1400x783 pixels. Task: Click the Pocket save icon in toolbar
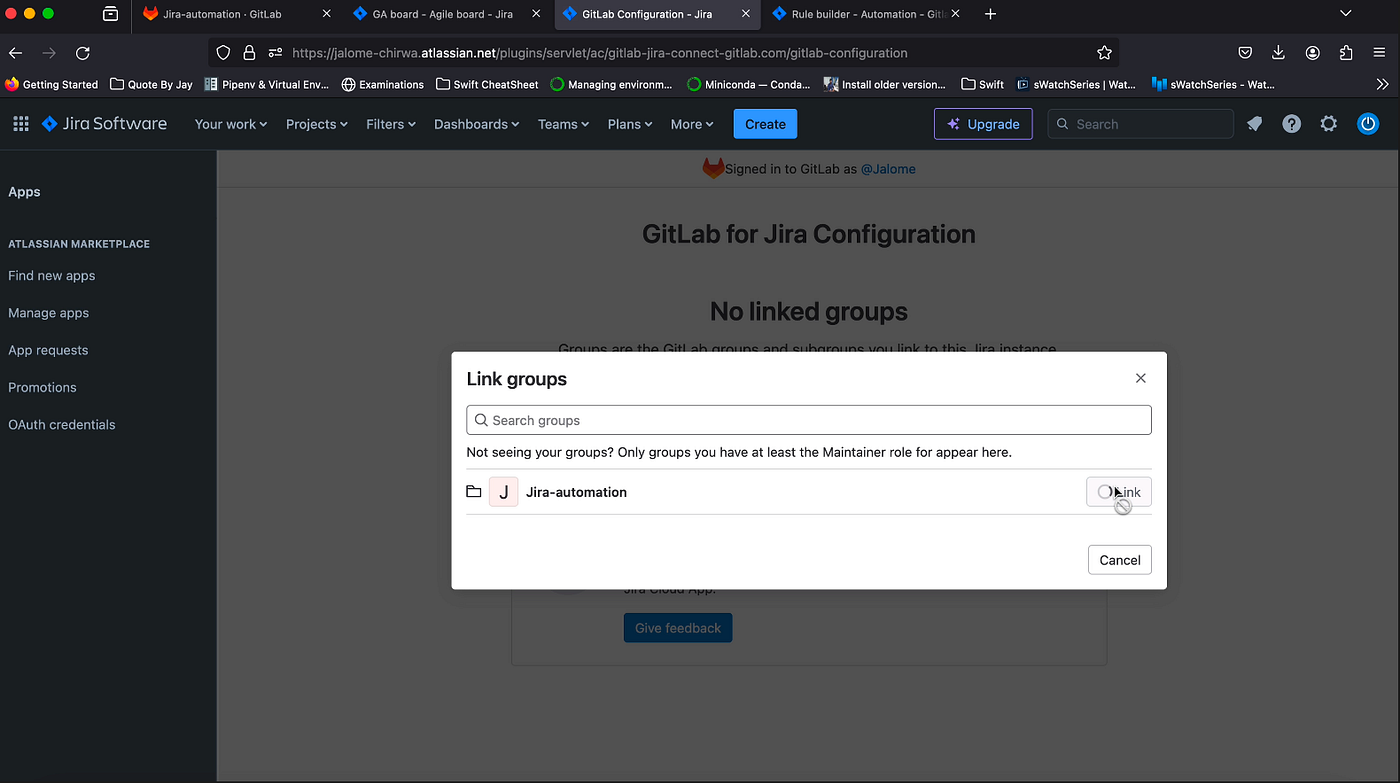[1245, 53]
